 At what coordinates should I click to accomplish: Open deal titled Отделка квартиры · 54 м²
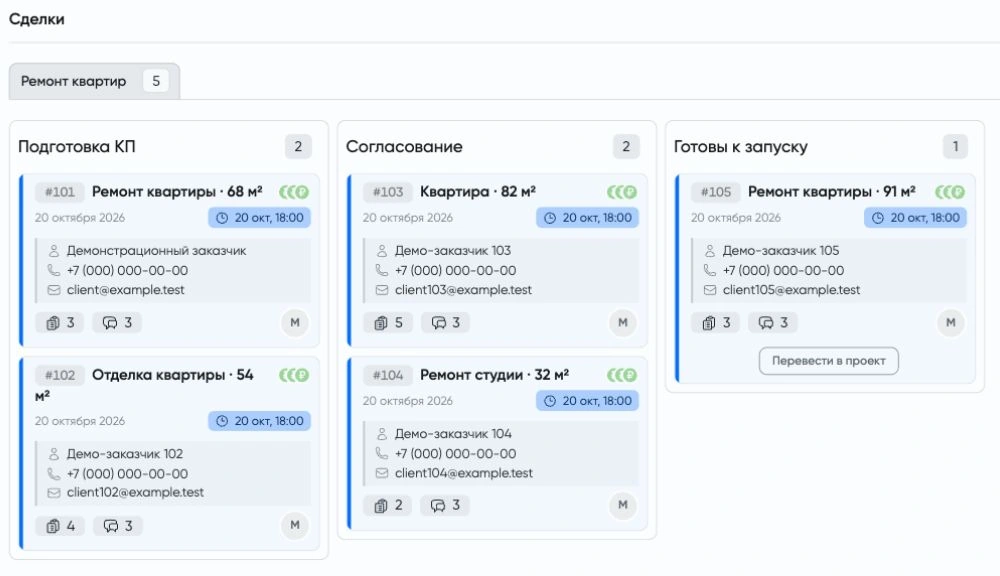click(172, 375)
